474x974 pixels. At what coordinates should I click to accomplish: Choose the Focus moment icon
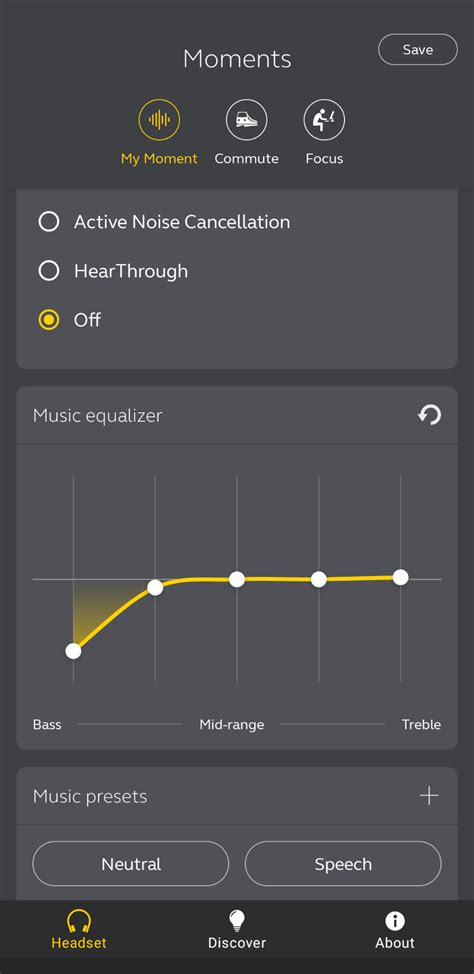[324, 119]
